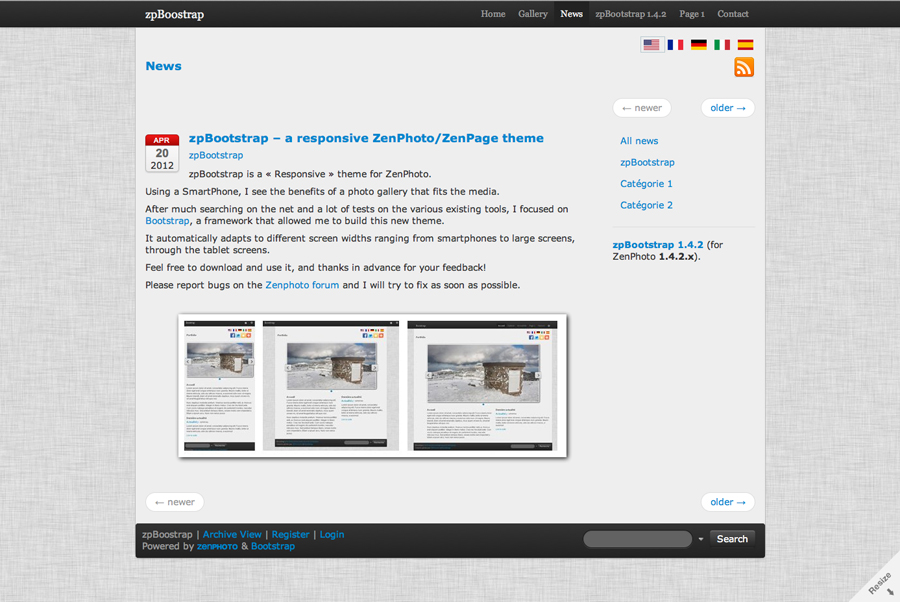Select All news in sidebar
900x602 pixels.
639,141
